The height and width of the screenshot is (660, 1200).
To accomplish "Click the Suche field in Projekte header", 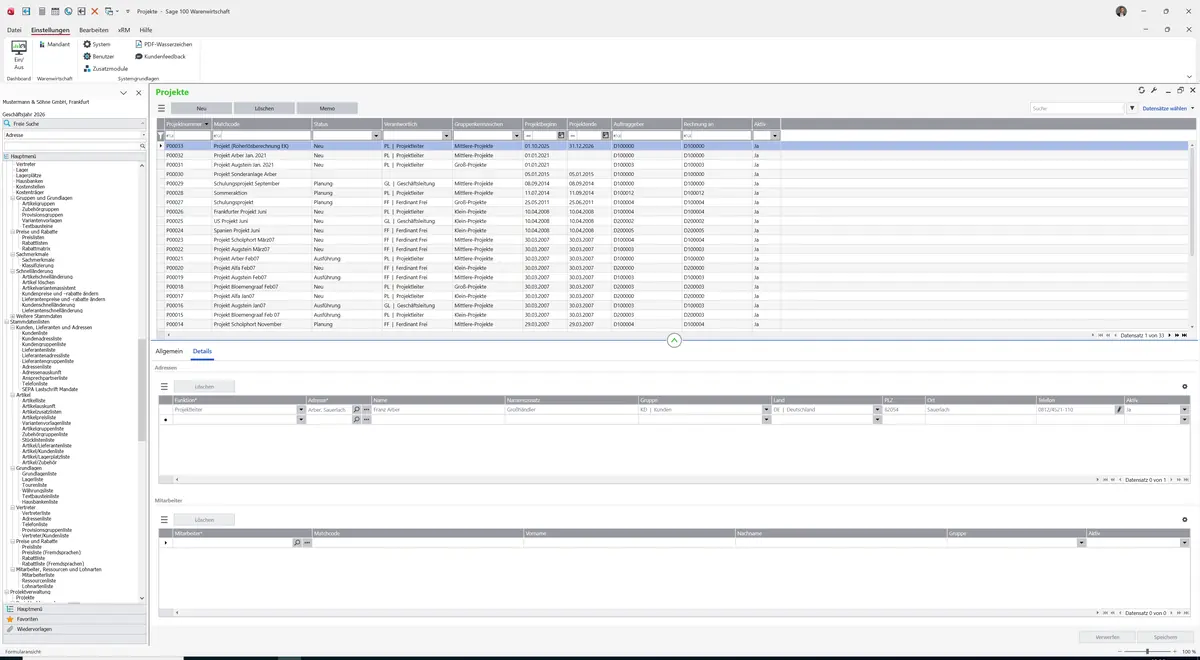I will [x=1078, y=108].
